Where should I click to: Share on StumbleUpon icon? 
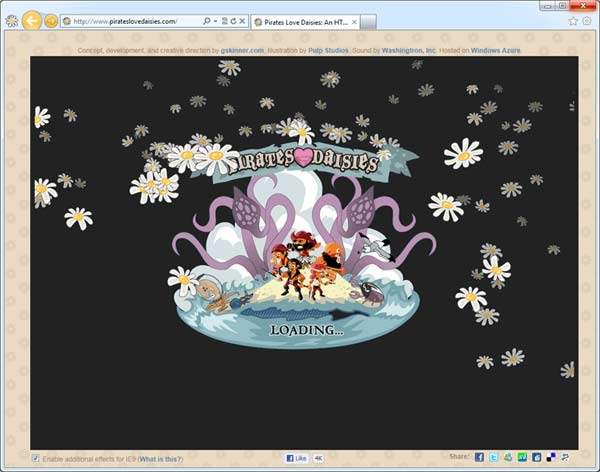pos(522,457)
